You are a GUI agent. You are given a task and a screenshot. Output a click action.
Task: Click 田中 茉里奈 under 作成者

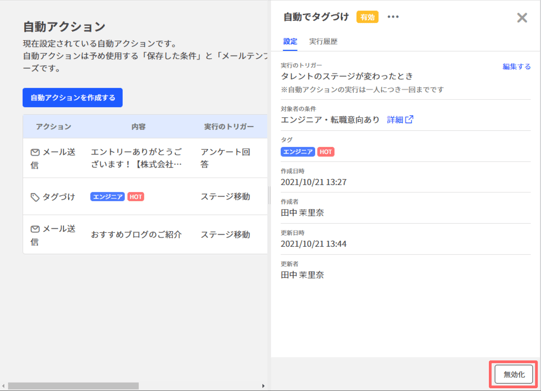click(x=302, y=213)
